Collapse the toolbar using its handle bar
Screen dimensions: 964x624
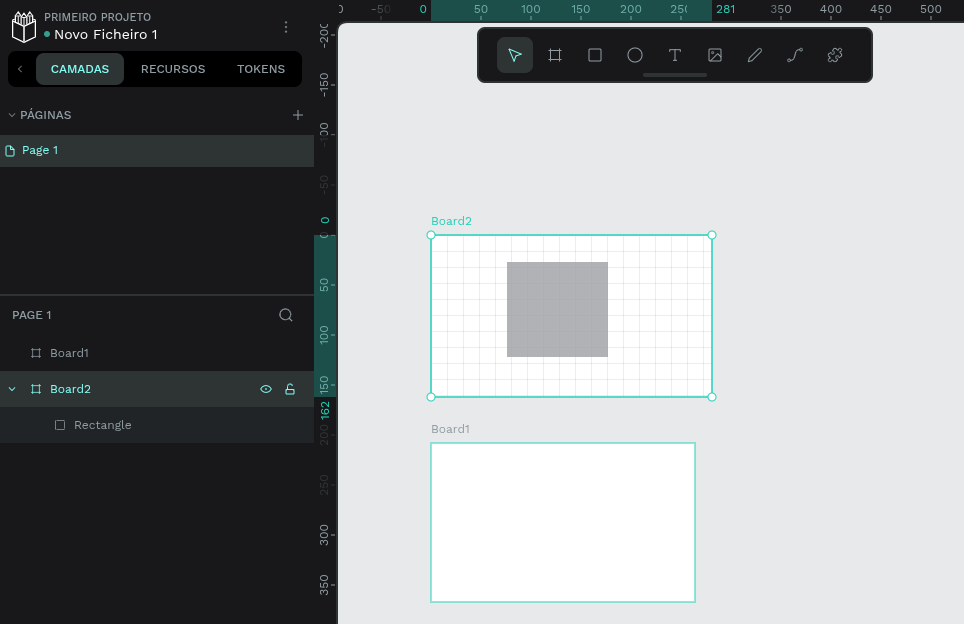(x=674, y=75)
